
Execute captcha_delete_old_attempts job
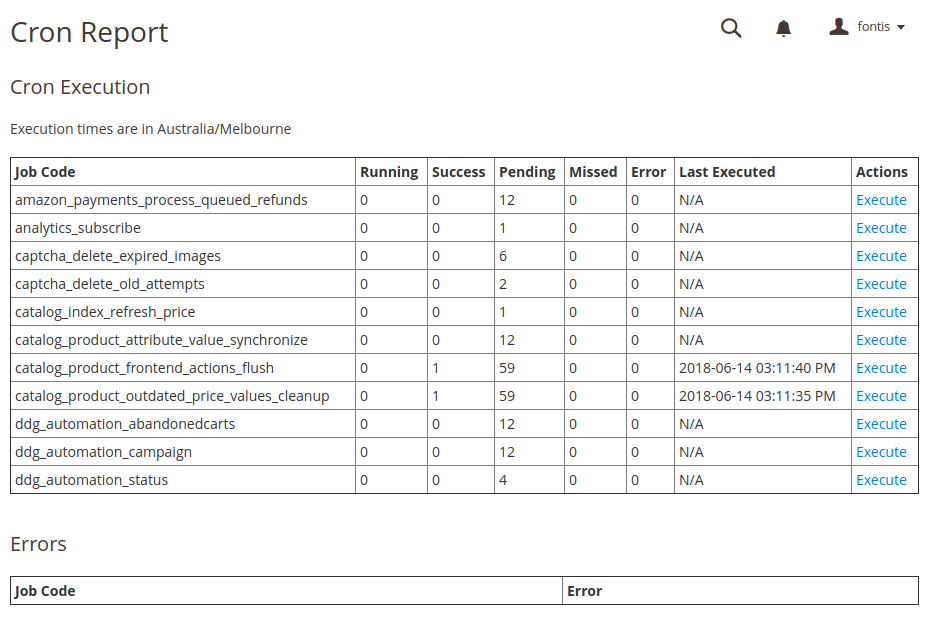[x=881, y=284]
